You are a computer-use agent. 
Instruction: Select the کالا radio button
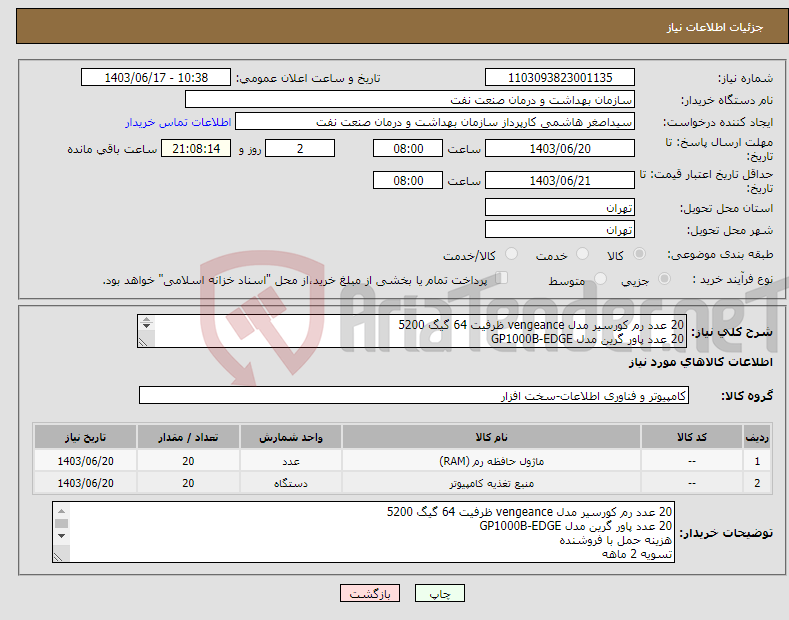click(x=639, y=254)
